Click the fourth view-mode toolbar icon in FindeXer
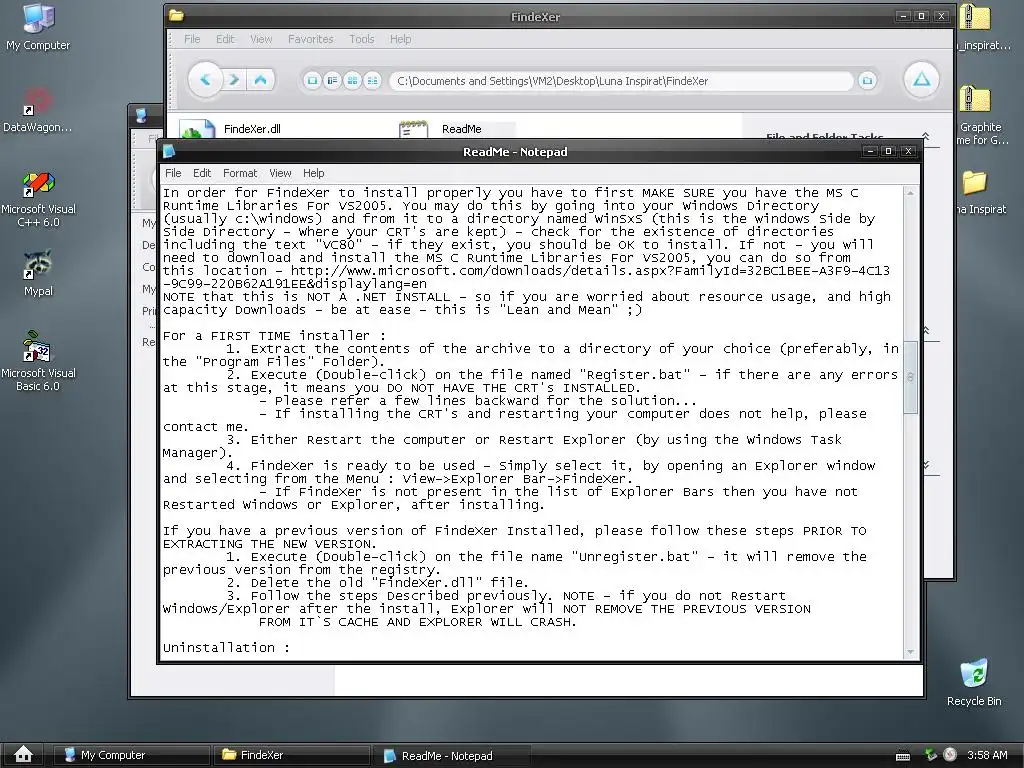The height and width of the screenshot is (768, 1024). 372,81
